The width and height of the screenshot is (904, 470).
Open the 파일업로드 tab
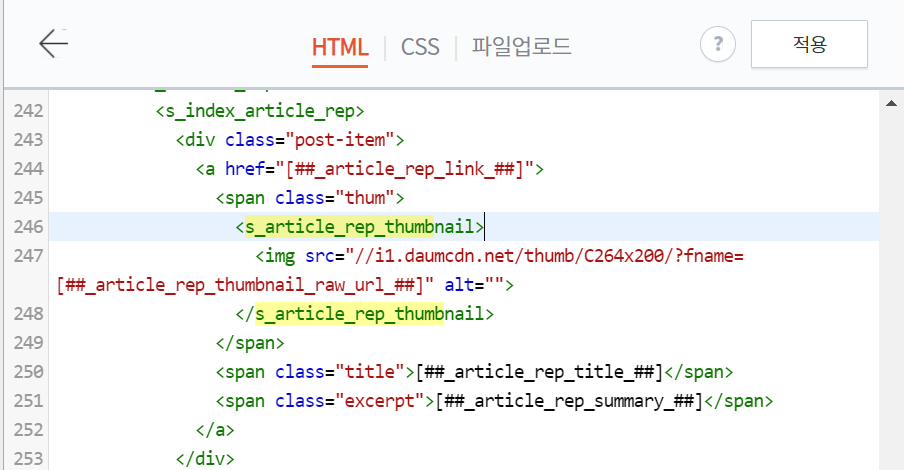(521, 47)
